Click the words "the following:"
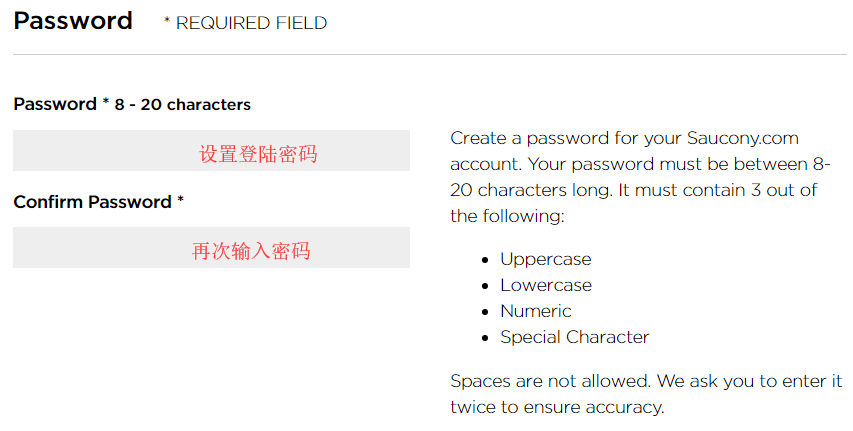The width and height of the screenshot is (853, 431). point(508,216)
